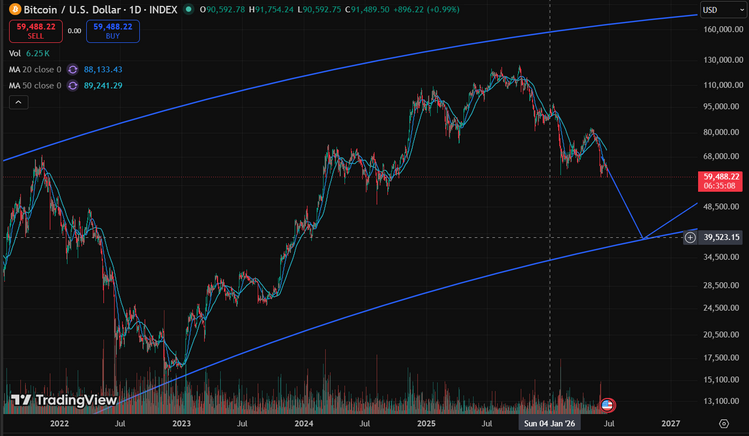
Task: Click the blue BUY 59,488.22 button
Action: click(x=113, y=31)
